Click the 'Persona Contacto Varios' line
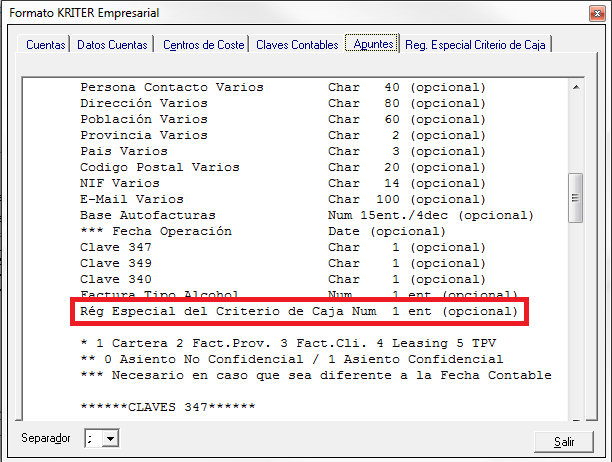This screenshot has height=462, width=612. point(283,87)
